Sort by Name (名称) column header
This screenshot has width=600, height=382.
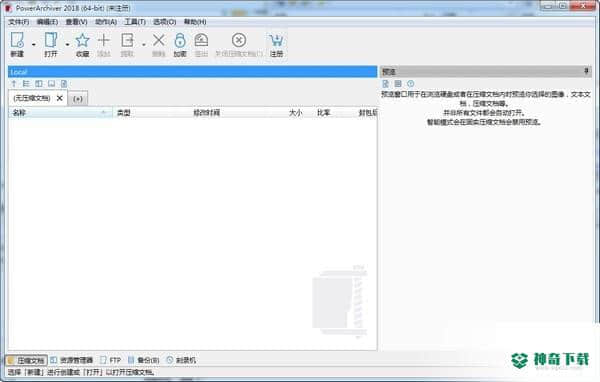[60, 113]
